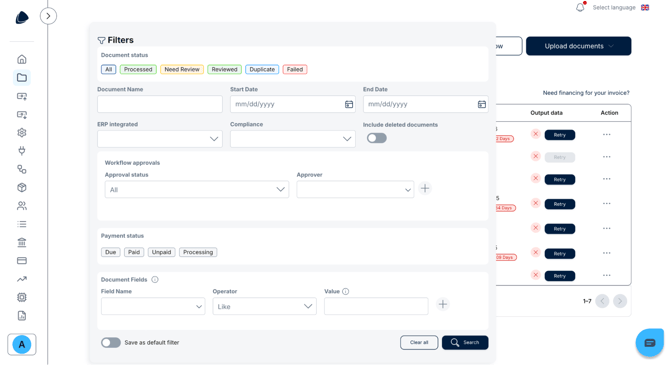Expand the sidebar with the arrow button
Image resolution: width=670 pixels, height=365 pixels.
click(x=48, y=16)
